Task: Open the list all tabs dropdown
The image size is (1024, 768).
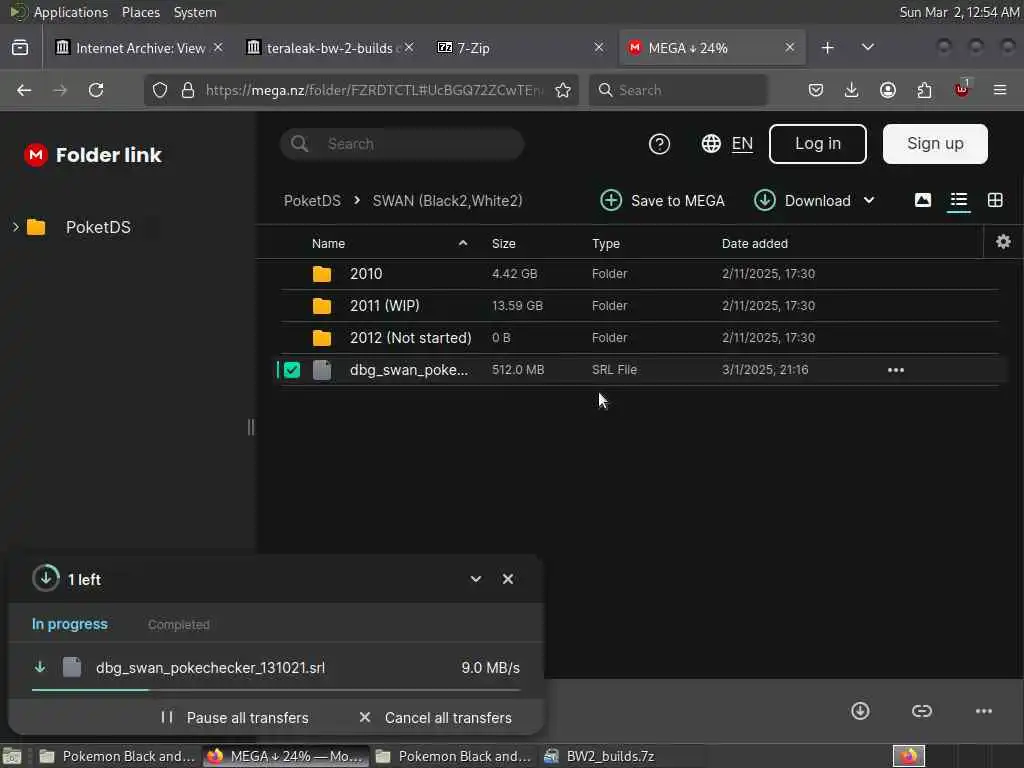Action: (x=867, y=48)
